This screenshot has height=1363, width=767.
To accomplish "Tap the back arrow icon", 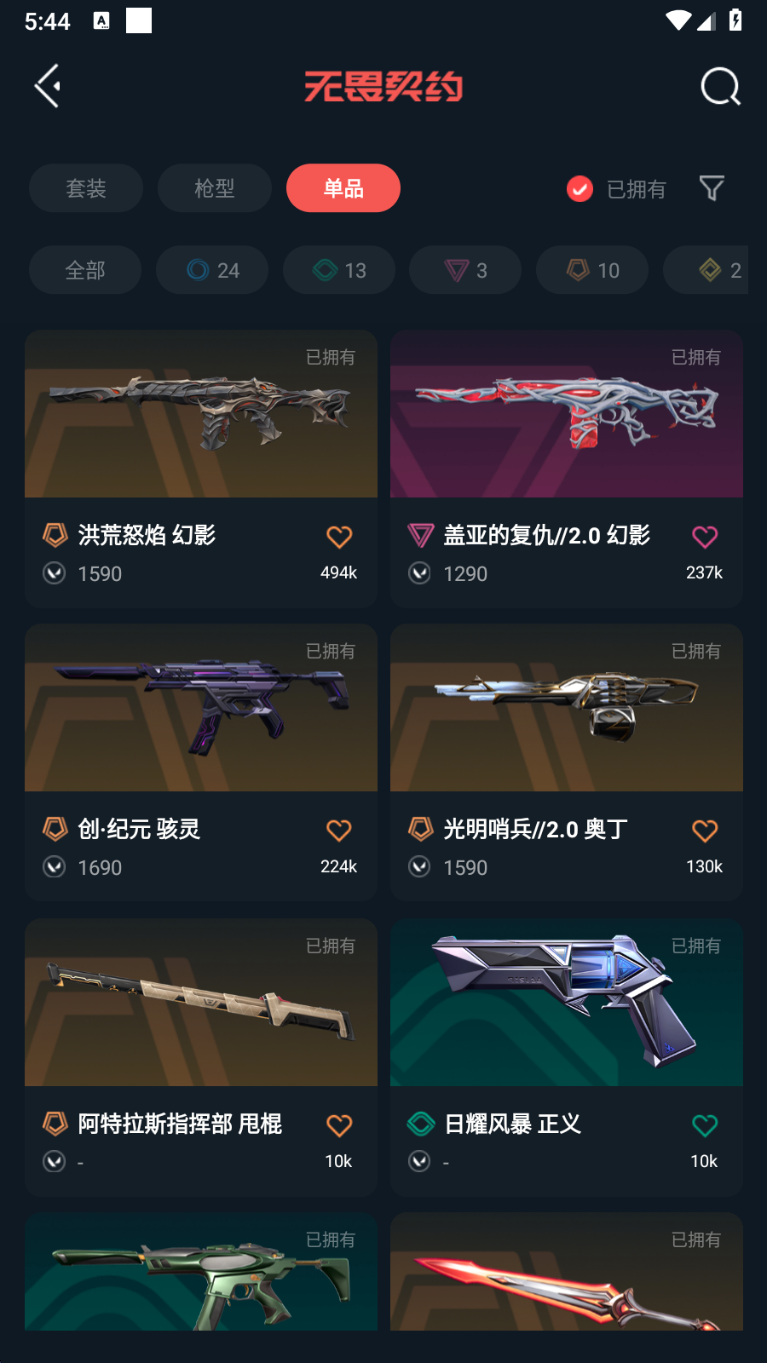I will [47, 87].
